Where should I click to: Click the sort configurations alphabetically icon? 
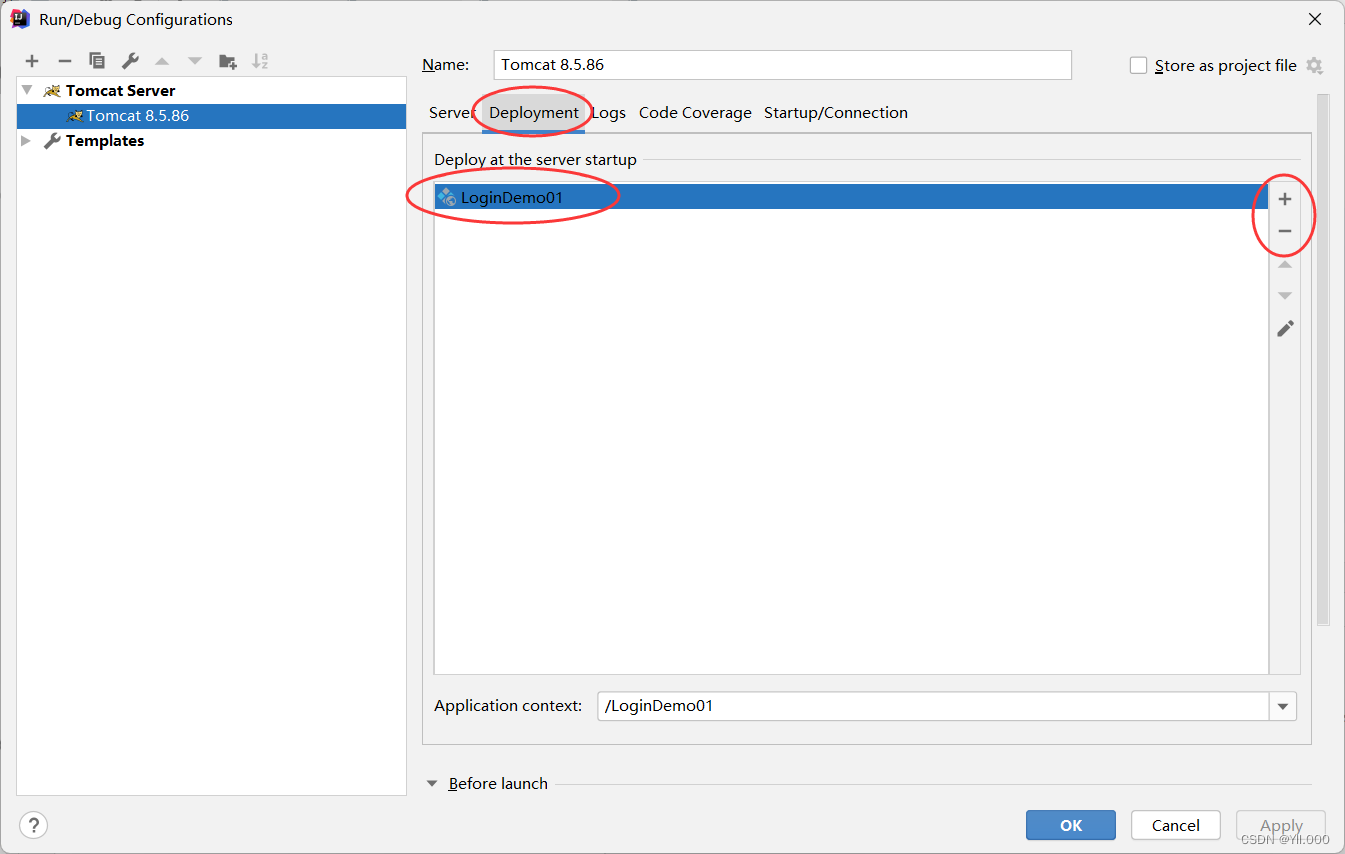[260, 61]
